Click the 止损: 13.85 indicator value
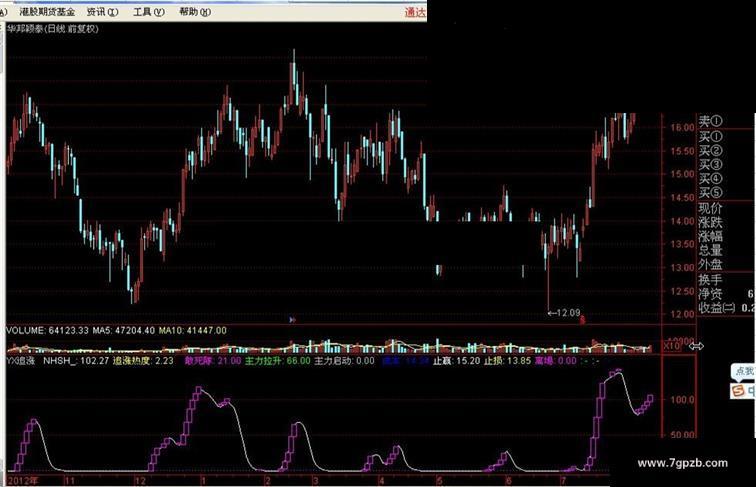 507,361
